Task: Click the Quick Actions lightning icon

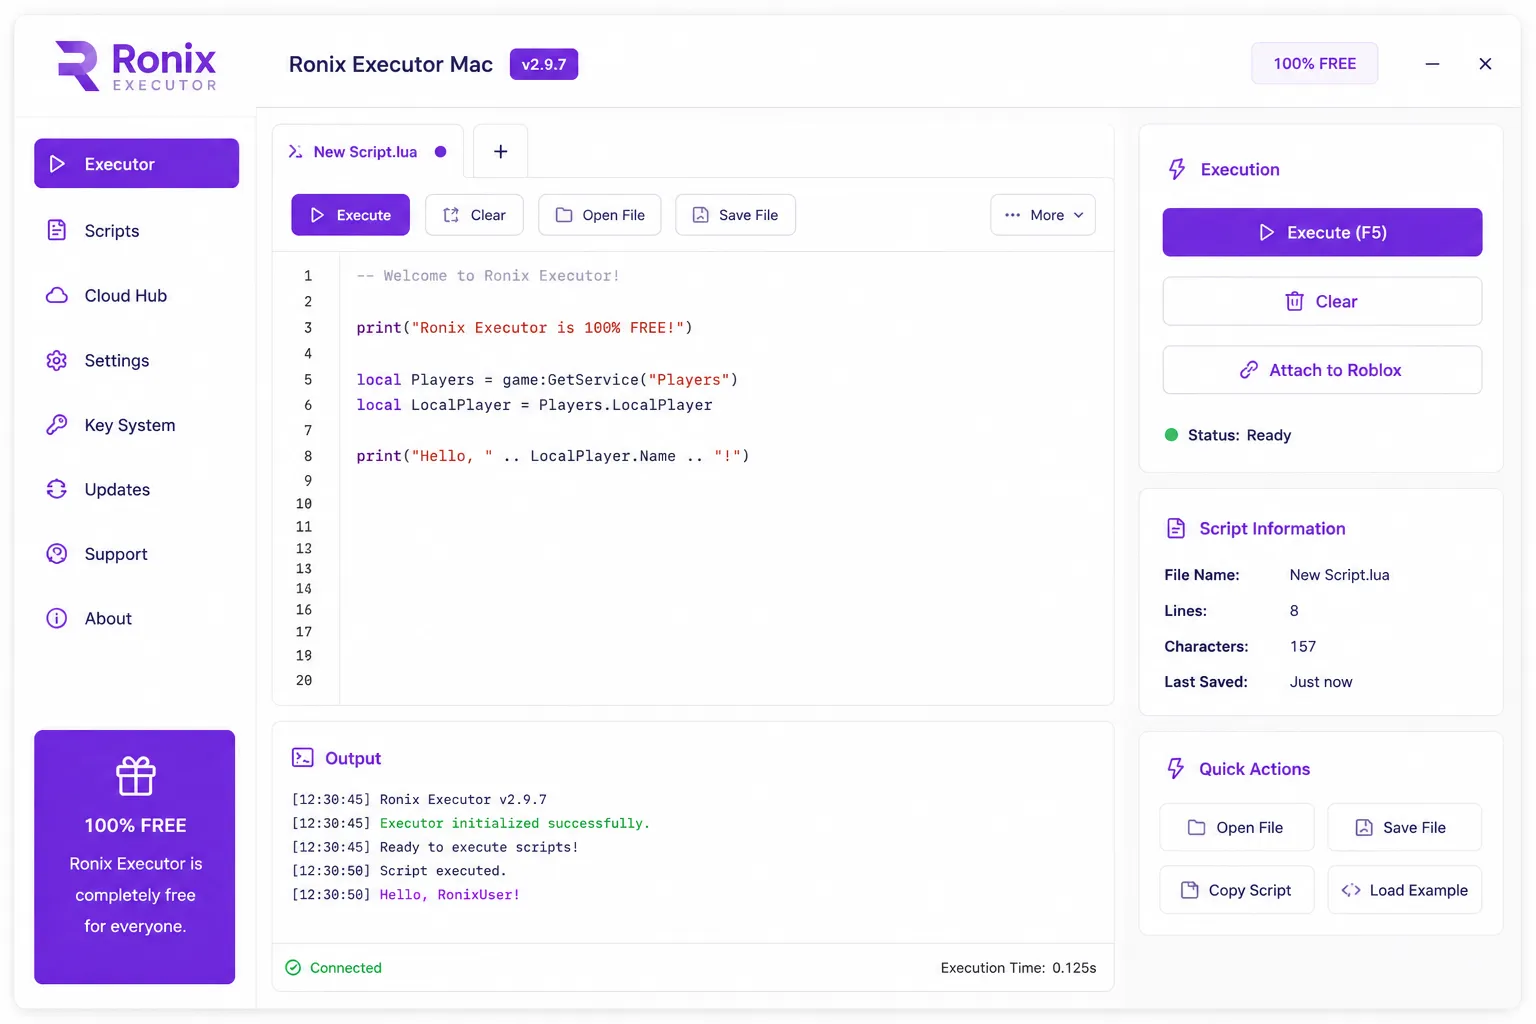Action: click(1176, 768)
